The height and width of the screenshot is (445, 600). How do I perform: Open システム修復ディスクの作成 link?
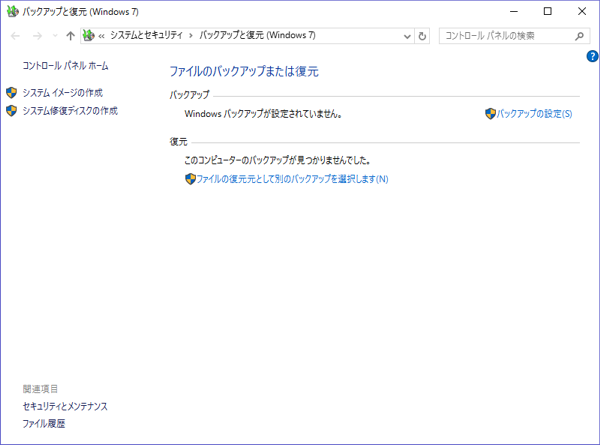click(70, 111)
